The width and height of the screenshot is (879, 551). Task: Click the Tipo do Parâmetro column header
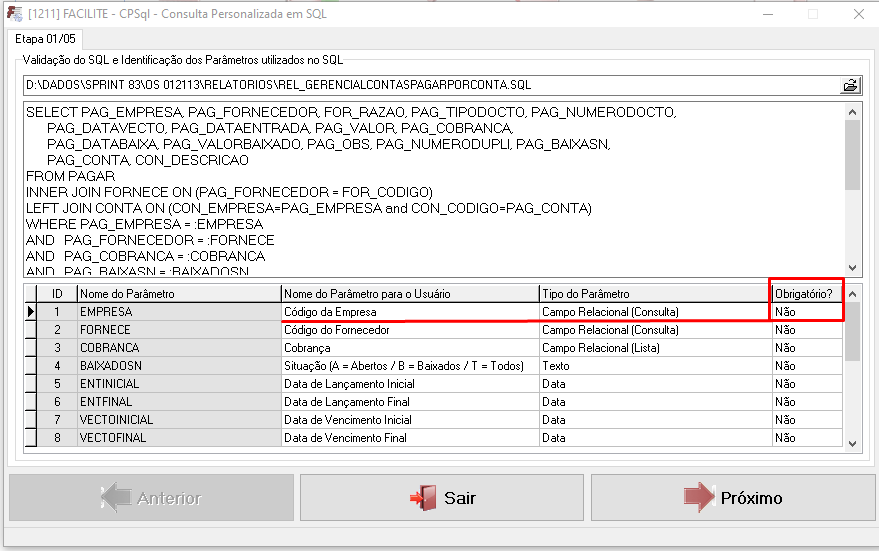(654, 294)
